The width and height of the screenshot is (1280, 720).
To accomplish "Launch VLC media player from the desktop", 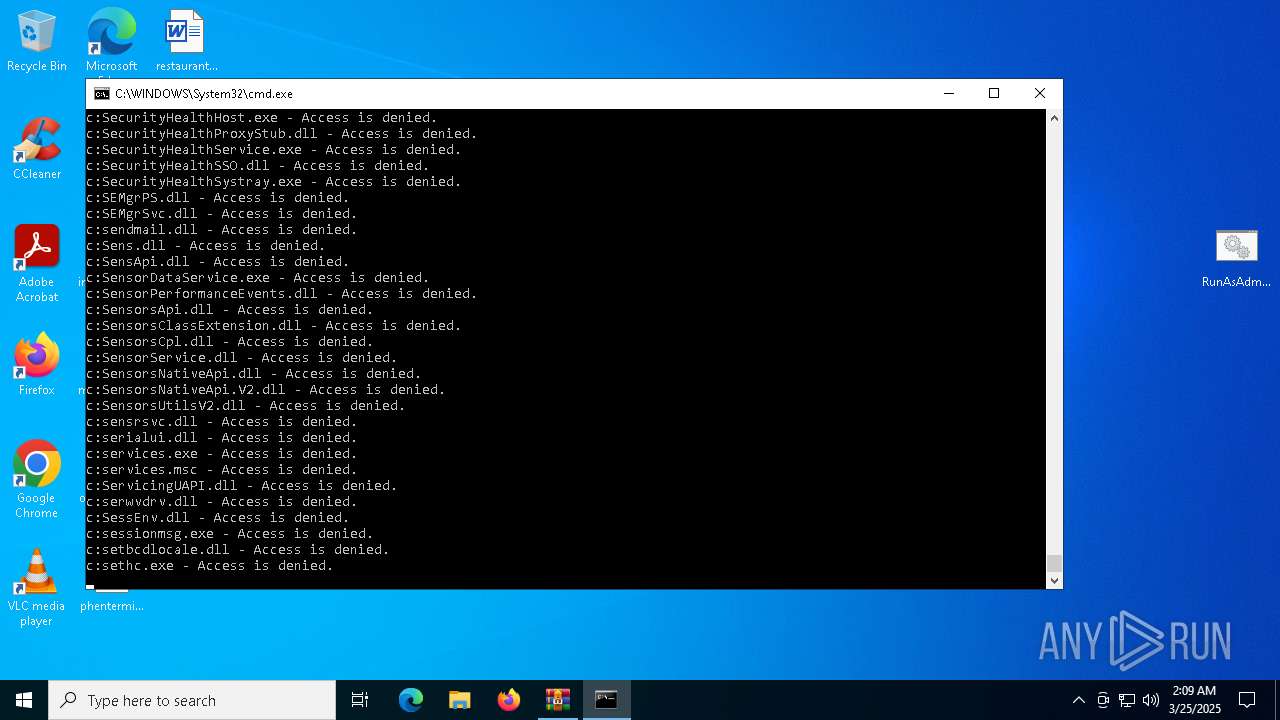I will click(37, 588).
